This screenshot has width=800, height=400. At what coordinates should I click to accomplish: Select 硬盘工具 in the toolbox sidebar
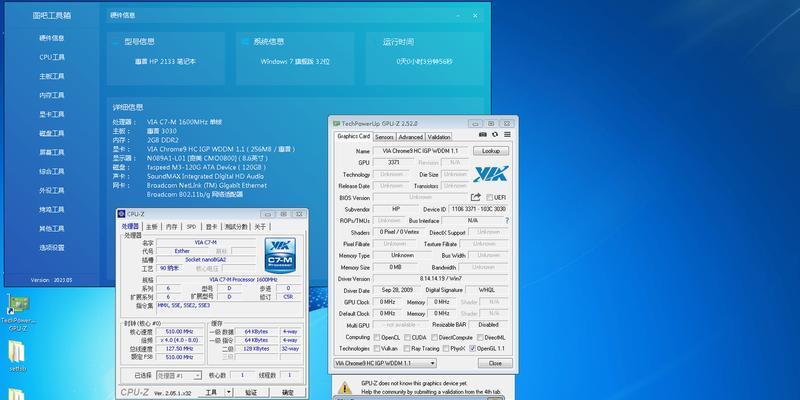click(52, 133)
